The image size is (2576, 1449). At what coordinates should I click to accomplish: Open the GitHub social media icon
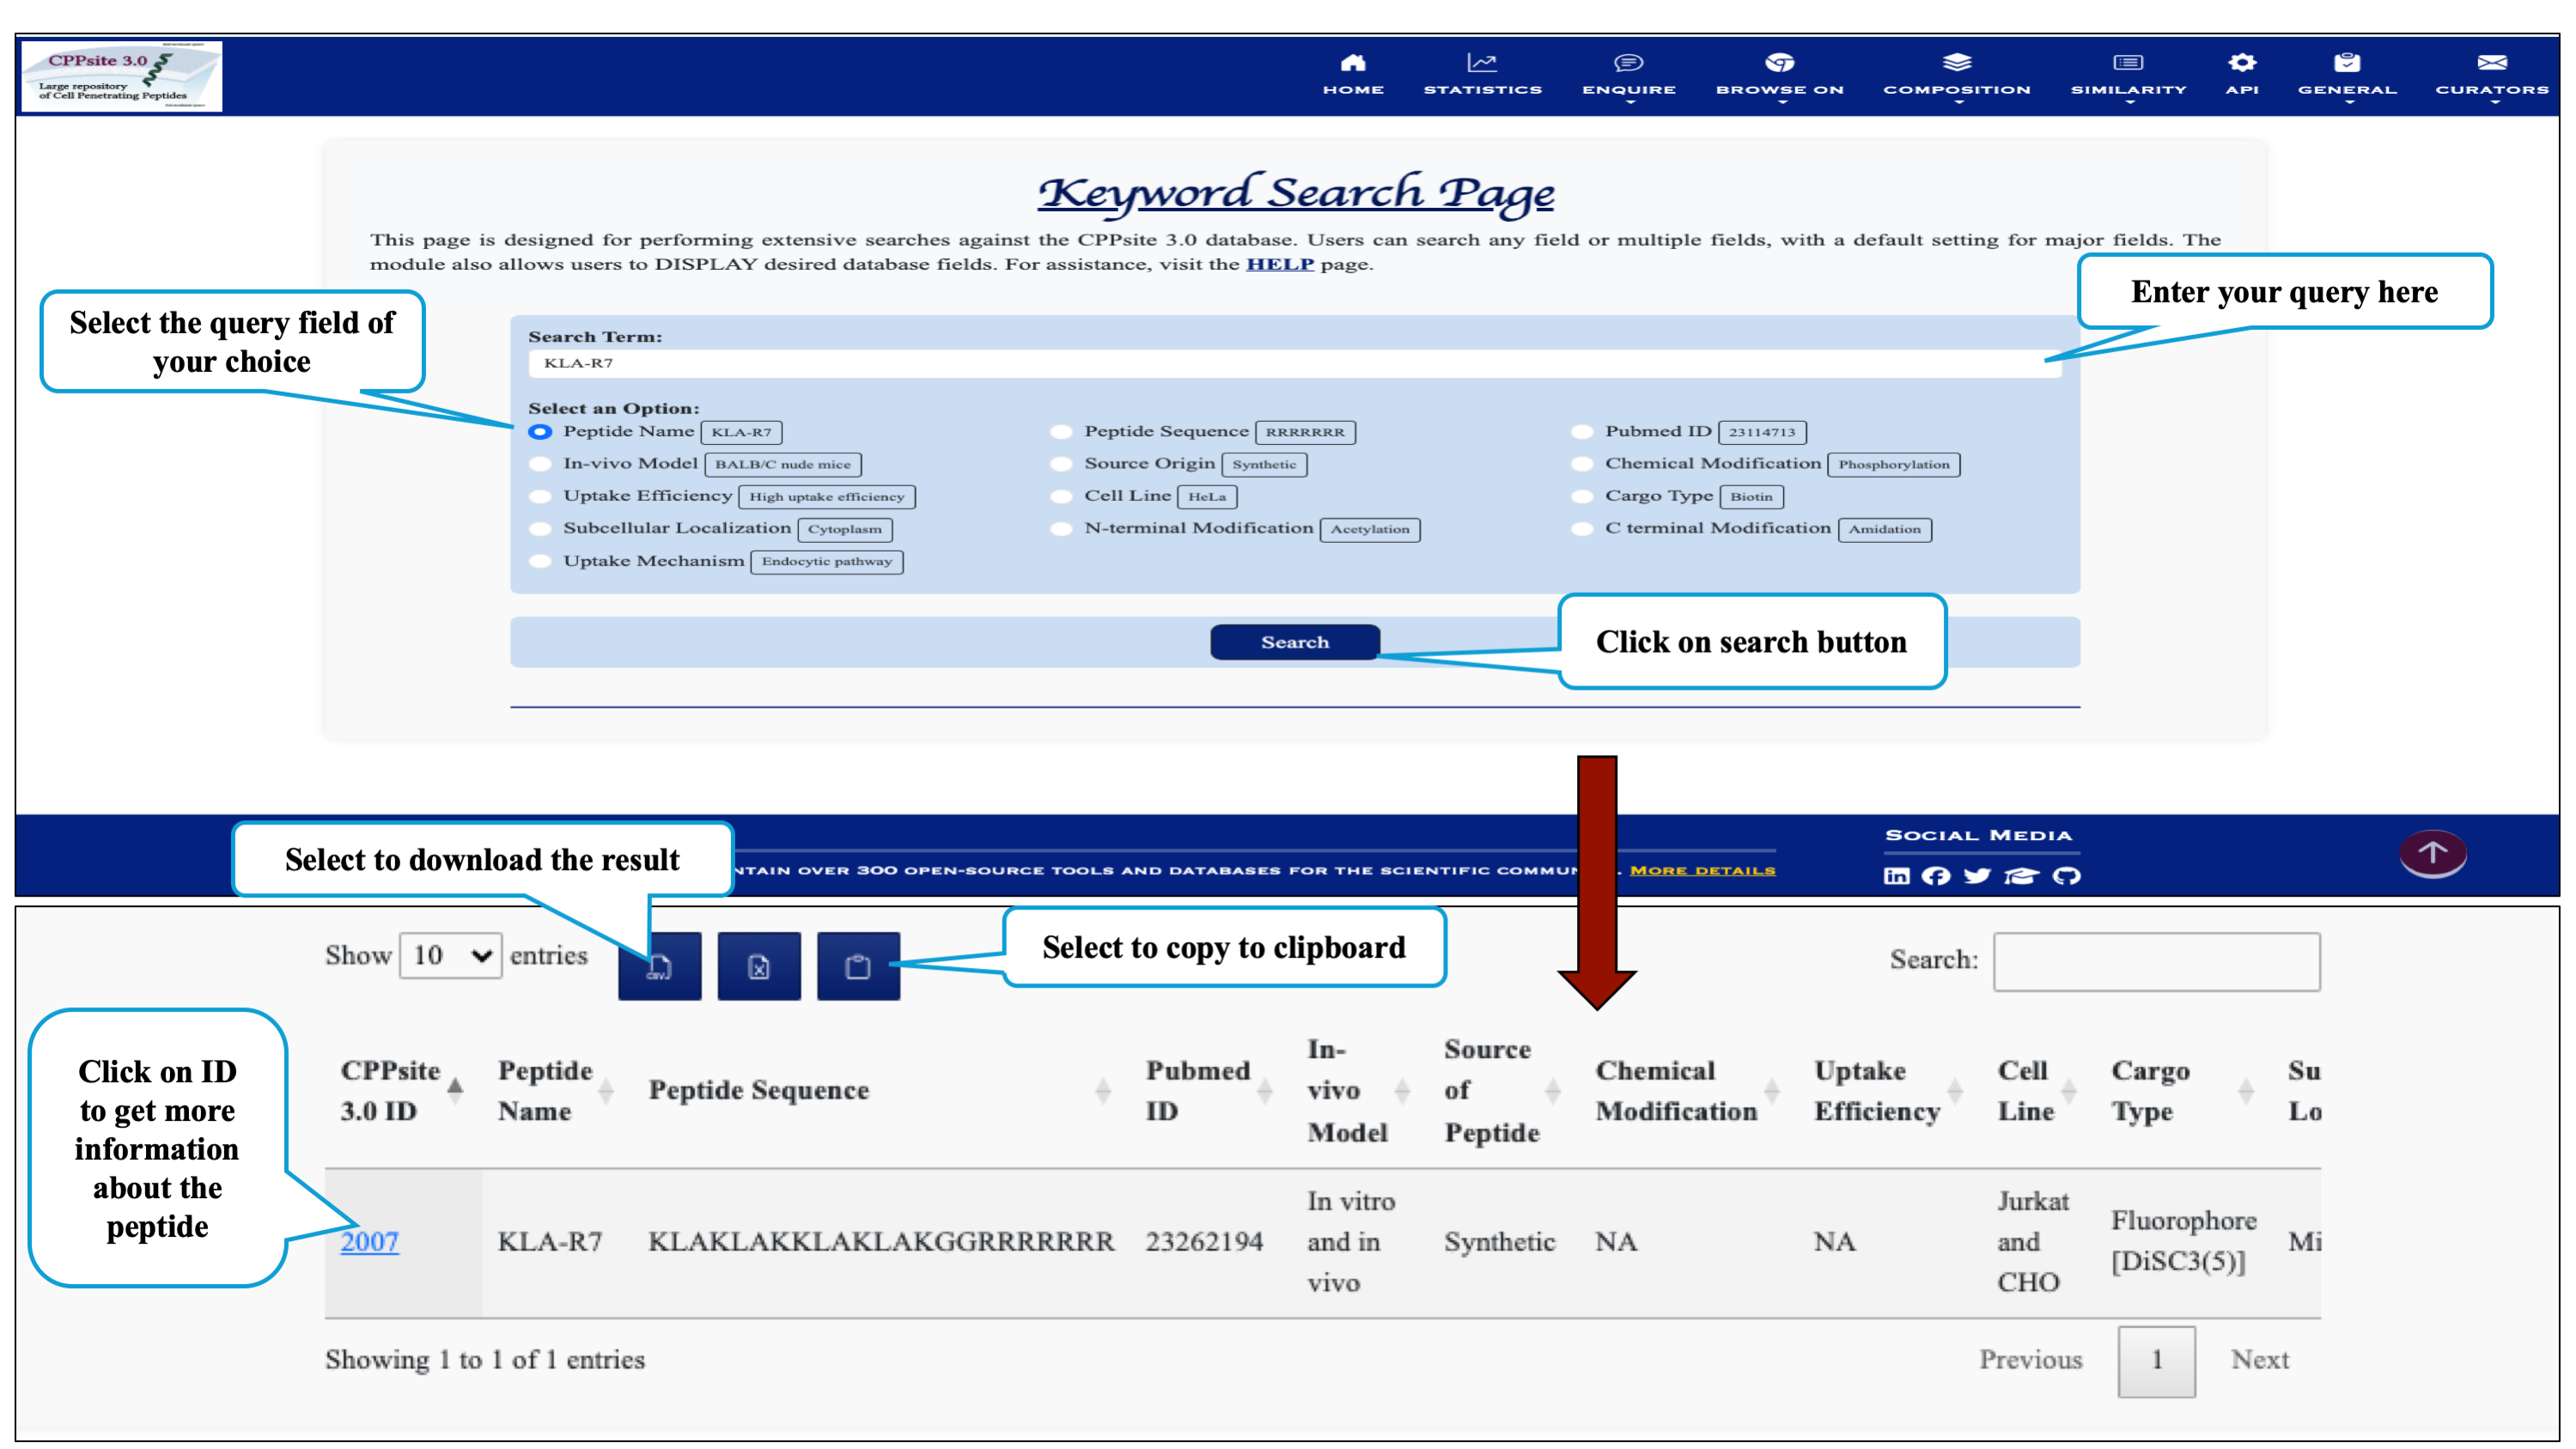click(x=2066, y=876)
